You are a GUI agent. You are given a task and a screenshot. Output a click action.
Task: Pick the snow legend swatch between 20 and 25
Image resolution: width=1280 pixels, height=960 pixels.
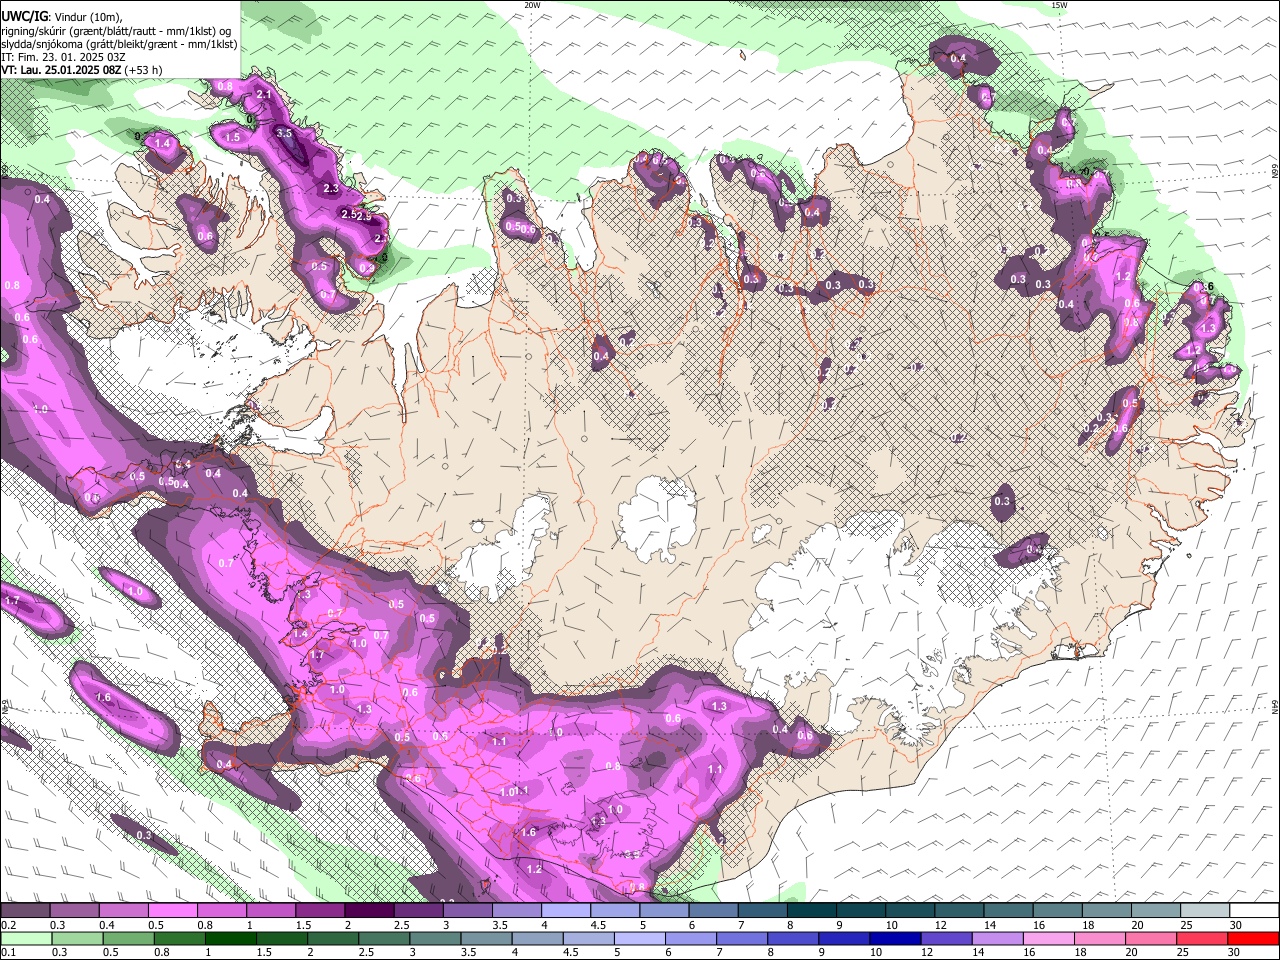point(1157,911)
